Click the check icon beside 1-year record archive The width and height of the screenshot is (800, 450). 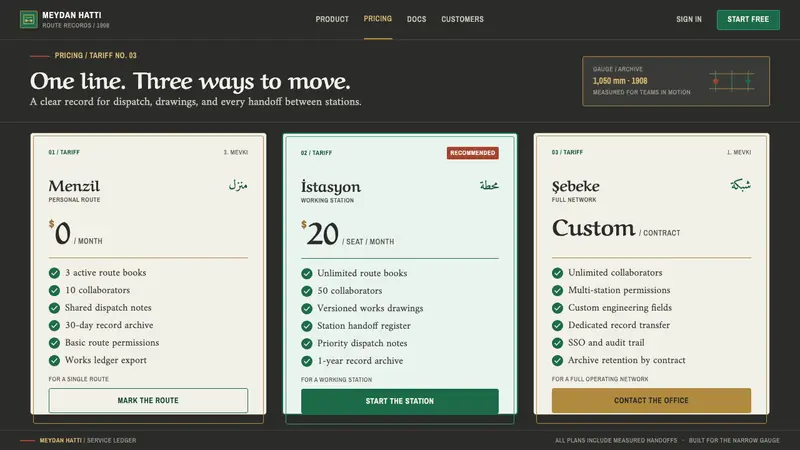(x=307, y=361)
